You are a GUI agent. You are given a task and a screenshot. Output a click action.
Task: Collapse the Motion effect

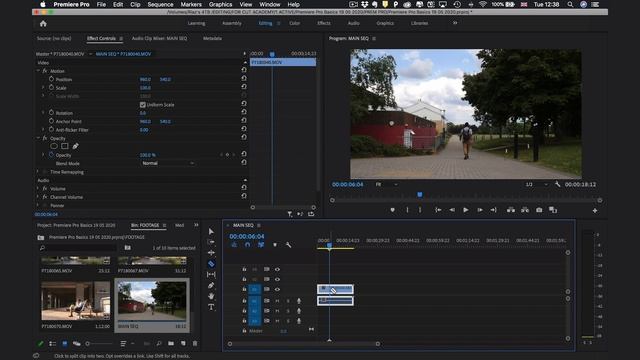click(x=38, y=71)
